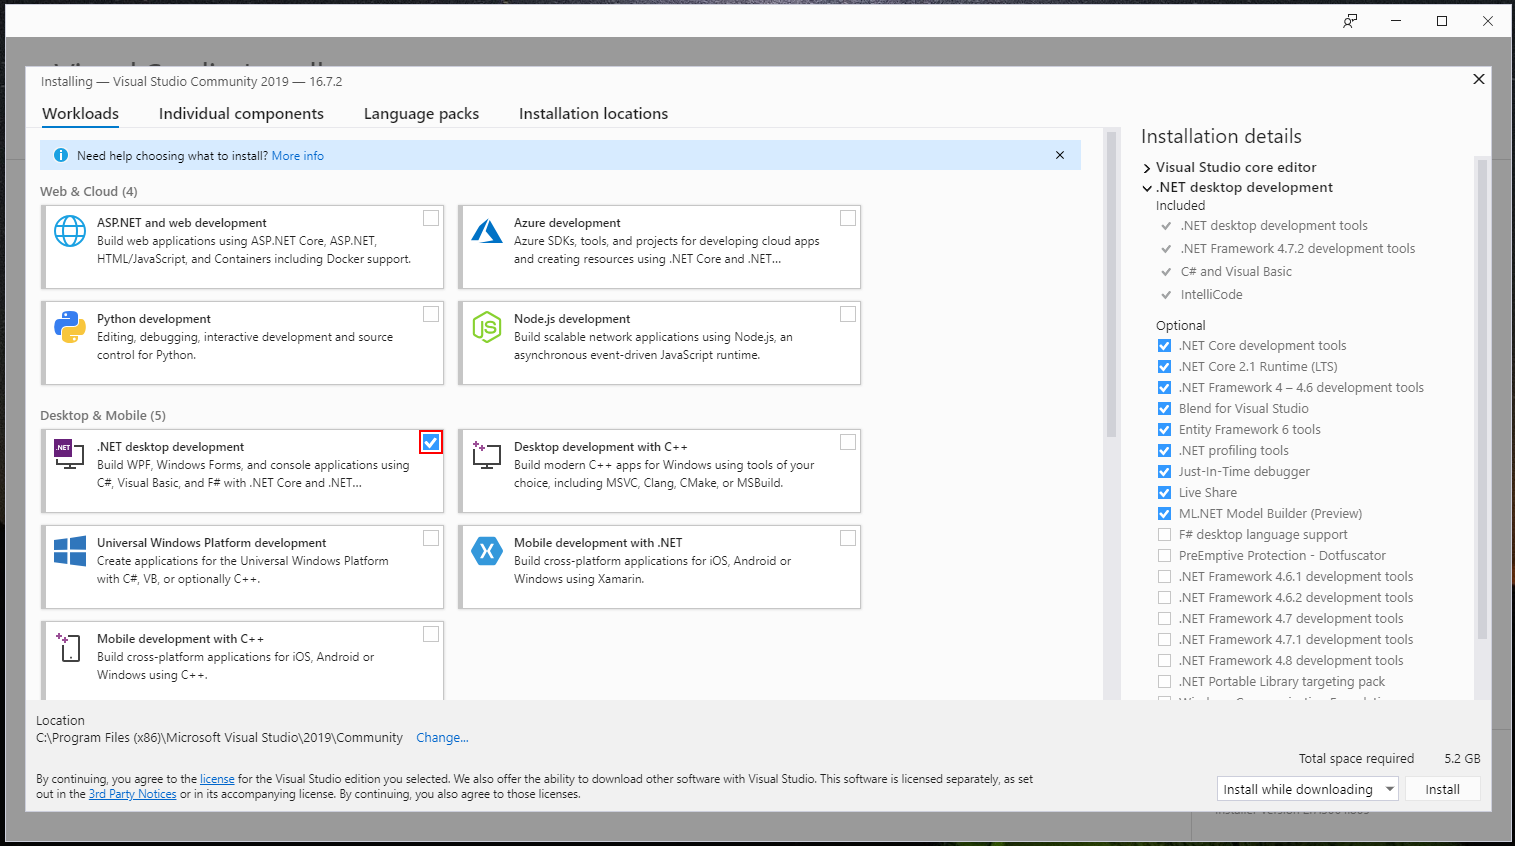Expand Visual Studio core editor details
1515x846 pixels.
(x=1147, y=168)
